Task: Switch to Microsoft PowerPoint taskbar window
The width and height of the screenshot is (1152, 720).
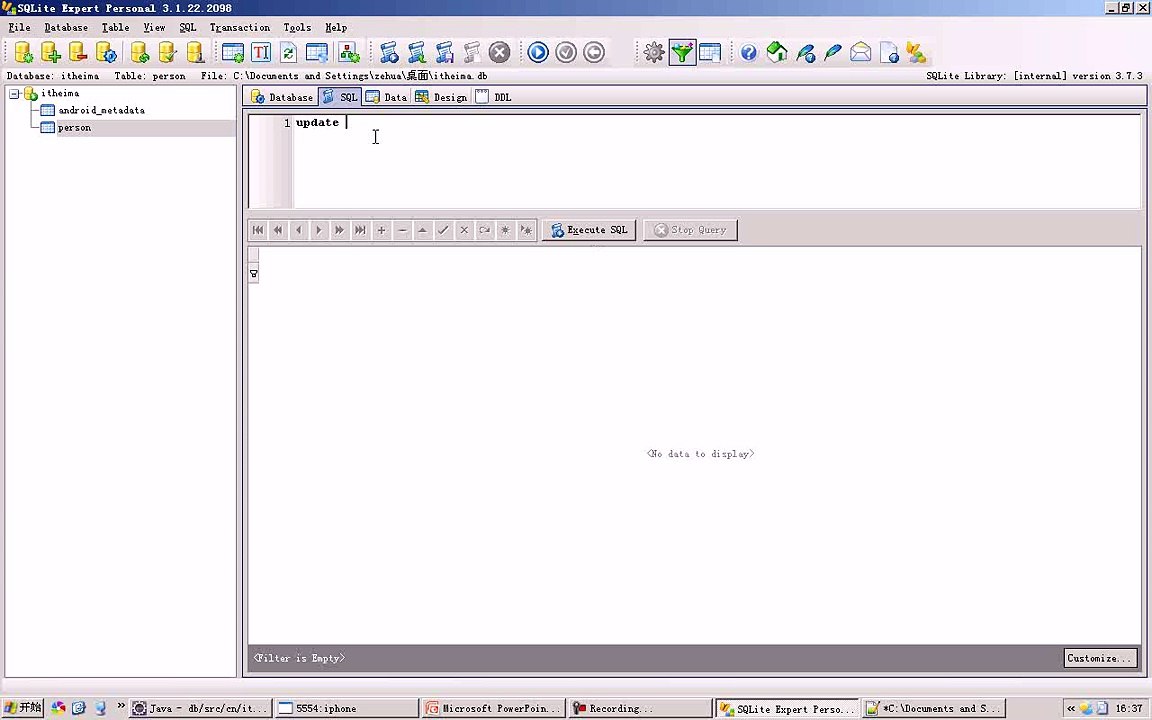Action: (494, 708)
